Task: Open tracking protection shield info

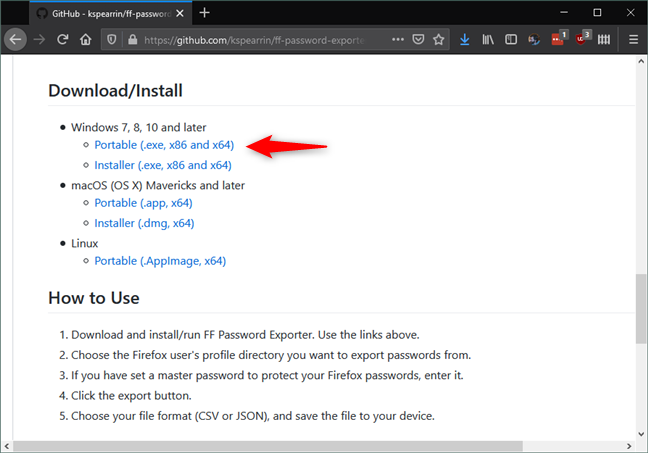Action: click(x=112, y=40)
